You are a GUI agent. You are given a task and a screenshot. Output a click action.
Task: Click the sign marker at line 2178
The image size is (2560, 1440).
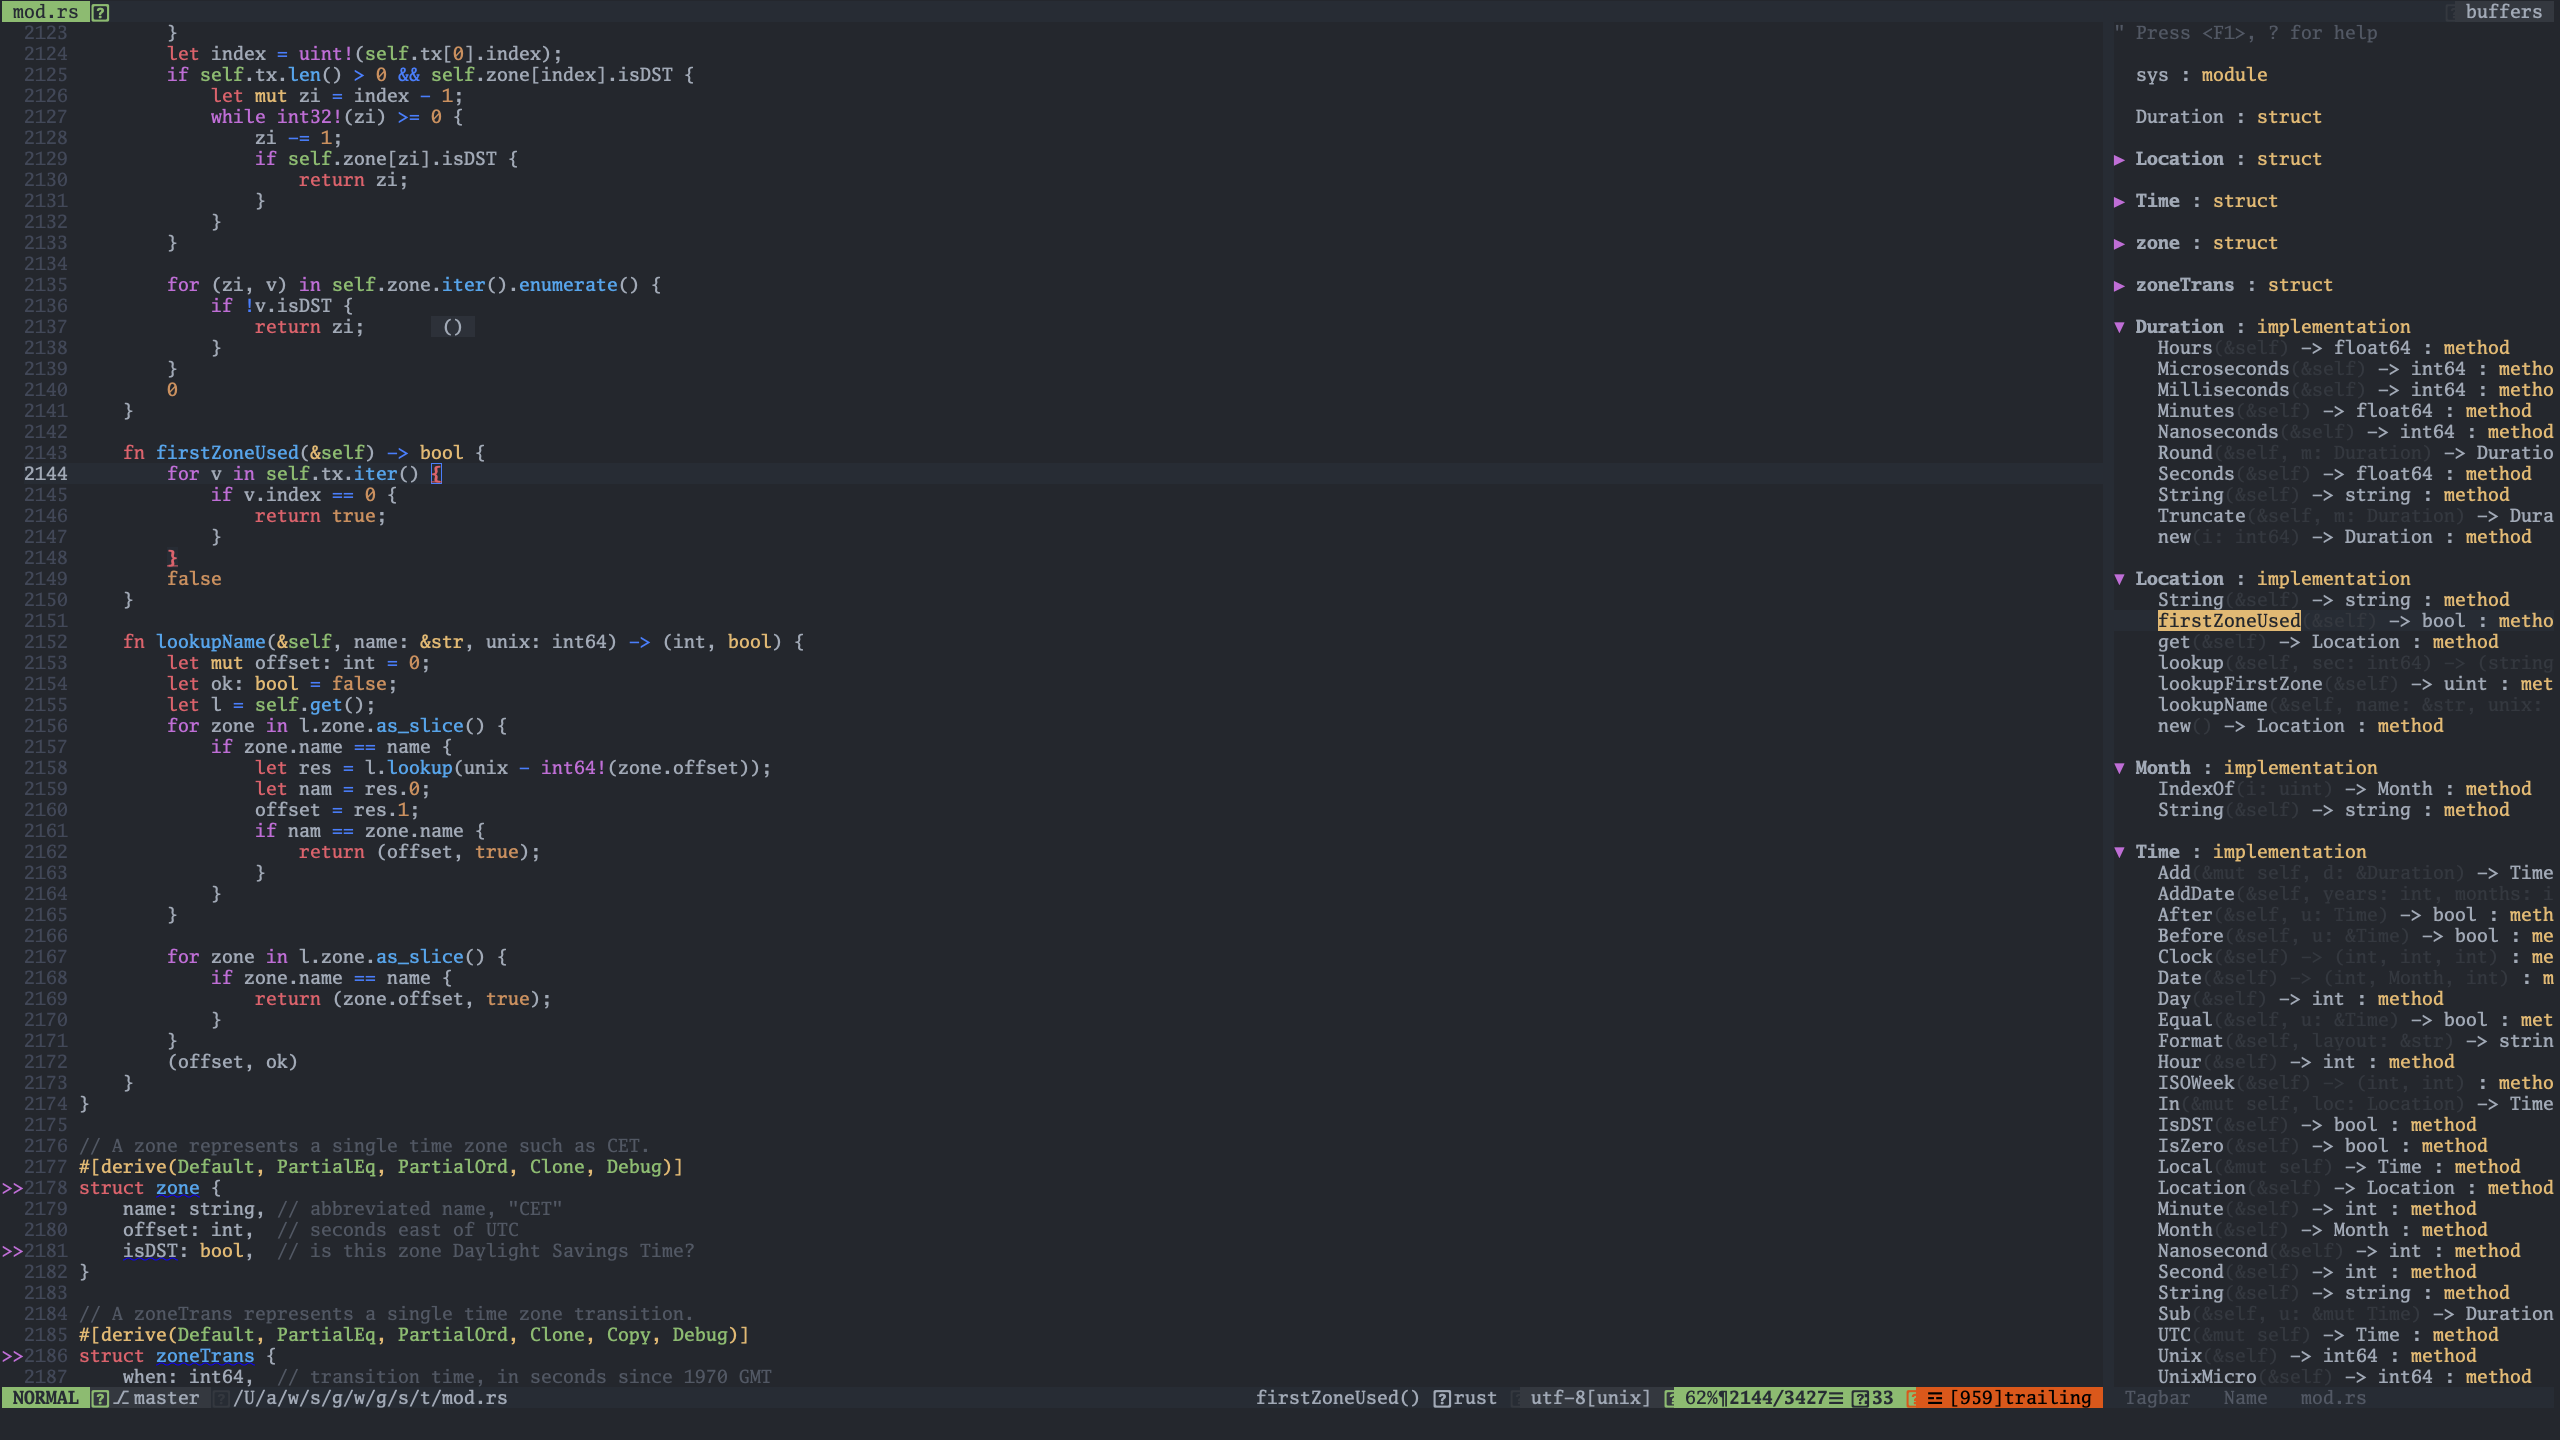[12, 1188]
